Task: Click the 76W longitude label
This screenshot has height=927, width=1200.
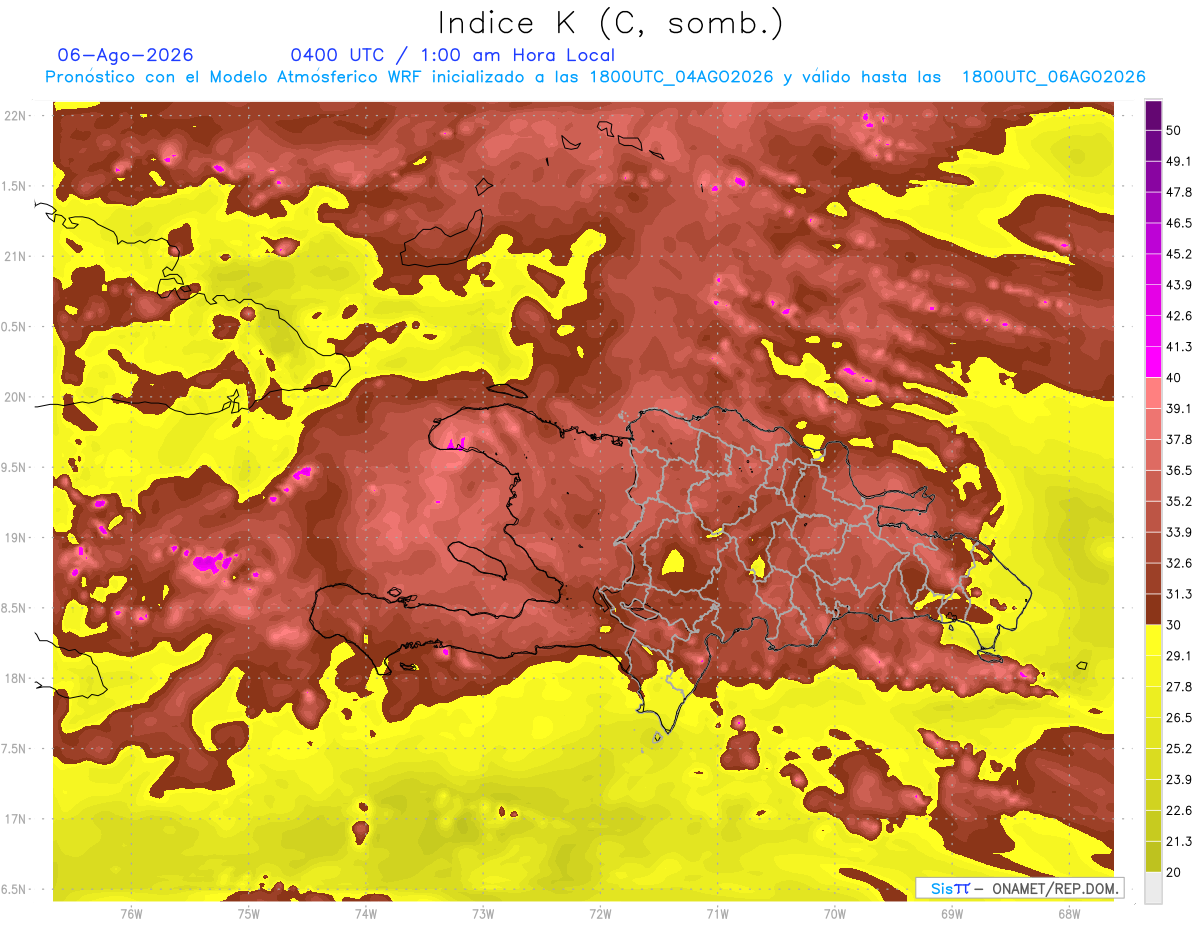Action: point(131,912)
